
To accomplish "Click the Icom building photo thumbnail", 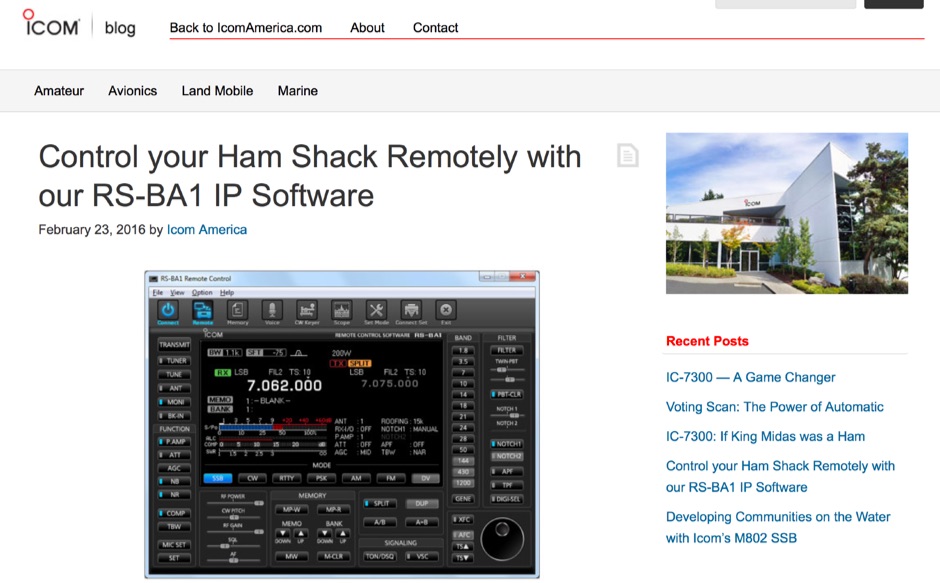I will 786,213.
